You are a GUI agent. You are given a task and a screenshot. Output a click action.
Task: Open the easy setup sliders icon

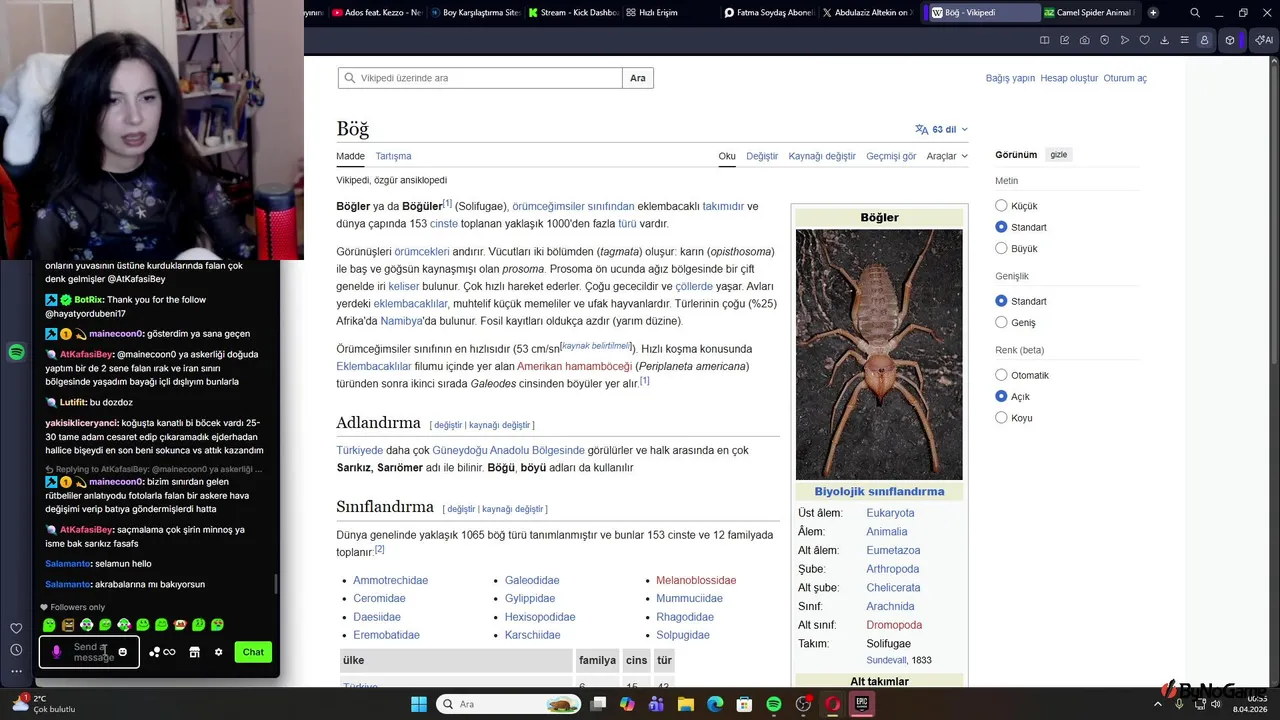tap(1185, 40)
